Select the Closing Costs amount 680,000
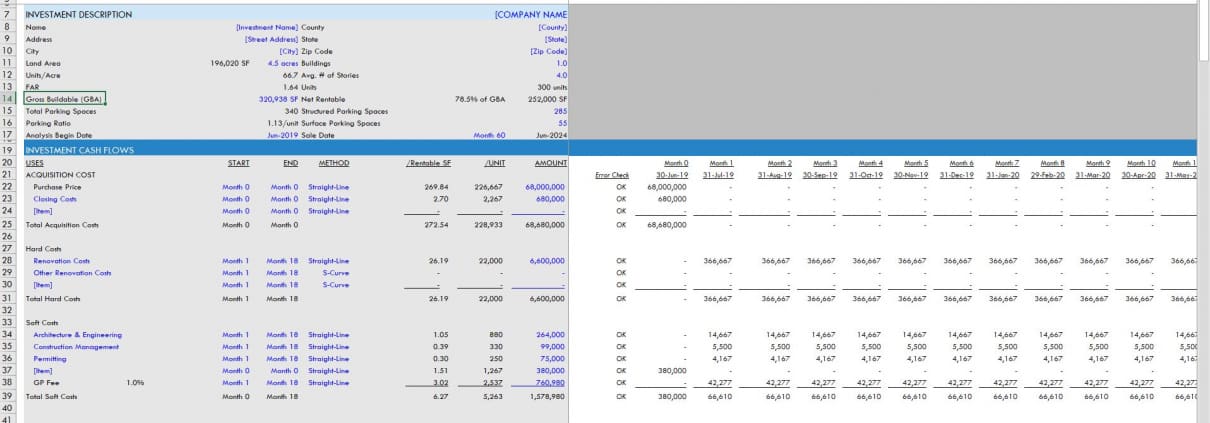1210x423 pixels. (550, 198)
